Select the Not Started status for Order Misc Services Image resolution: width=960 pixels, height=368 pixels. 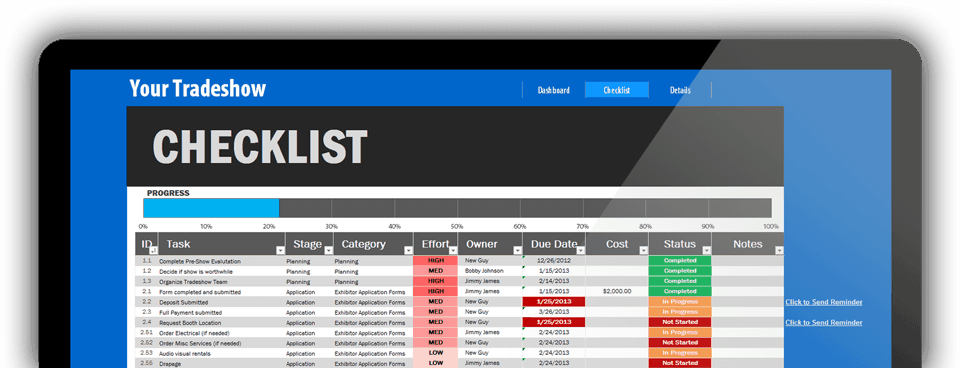(x=680, y=342)
